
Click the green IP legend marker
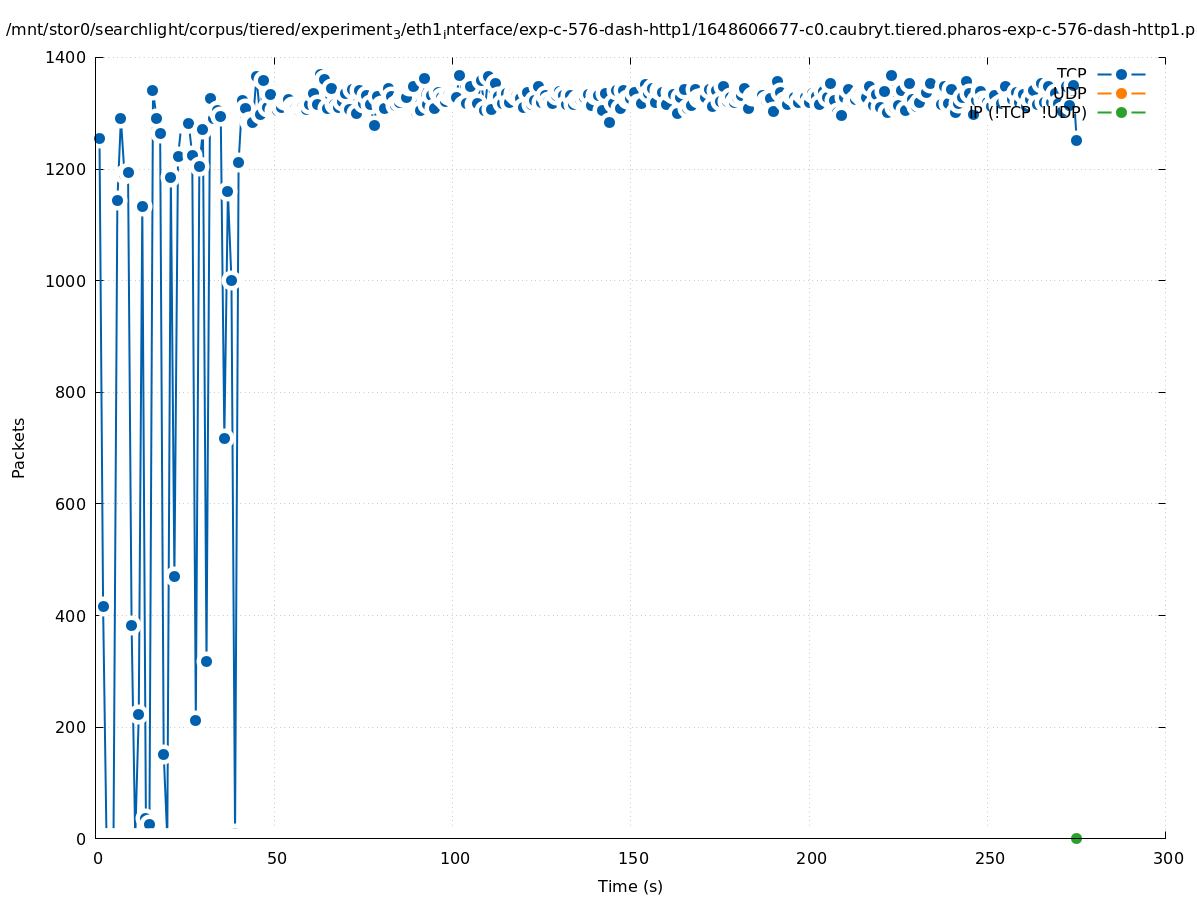(x=1121, y=112)
